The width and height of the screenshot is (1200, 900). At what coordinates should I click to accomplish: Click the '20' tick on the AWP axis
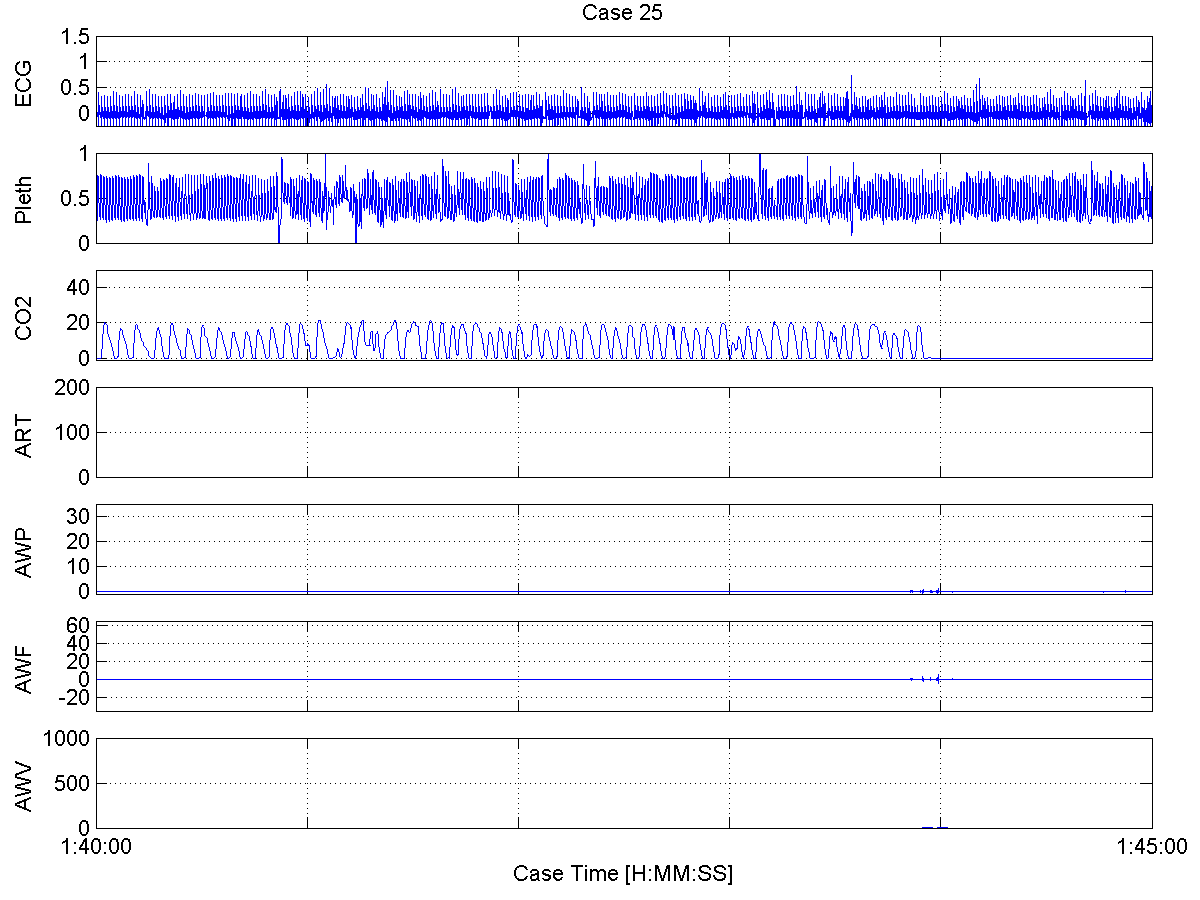80,541
